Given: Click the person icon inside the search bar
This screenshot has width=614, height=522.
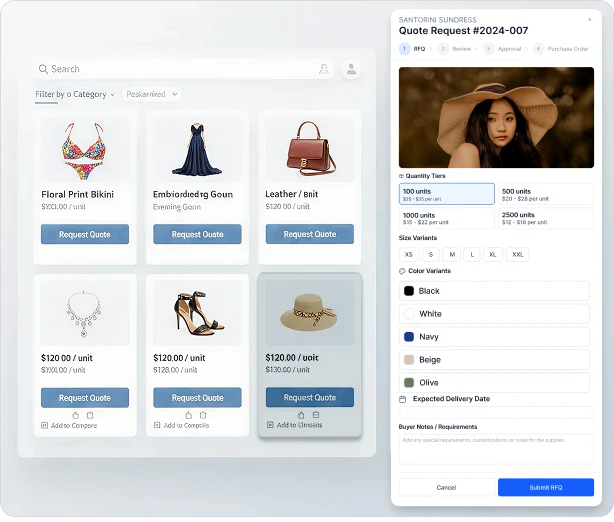Looking at the screenshot, I should 323,69.
